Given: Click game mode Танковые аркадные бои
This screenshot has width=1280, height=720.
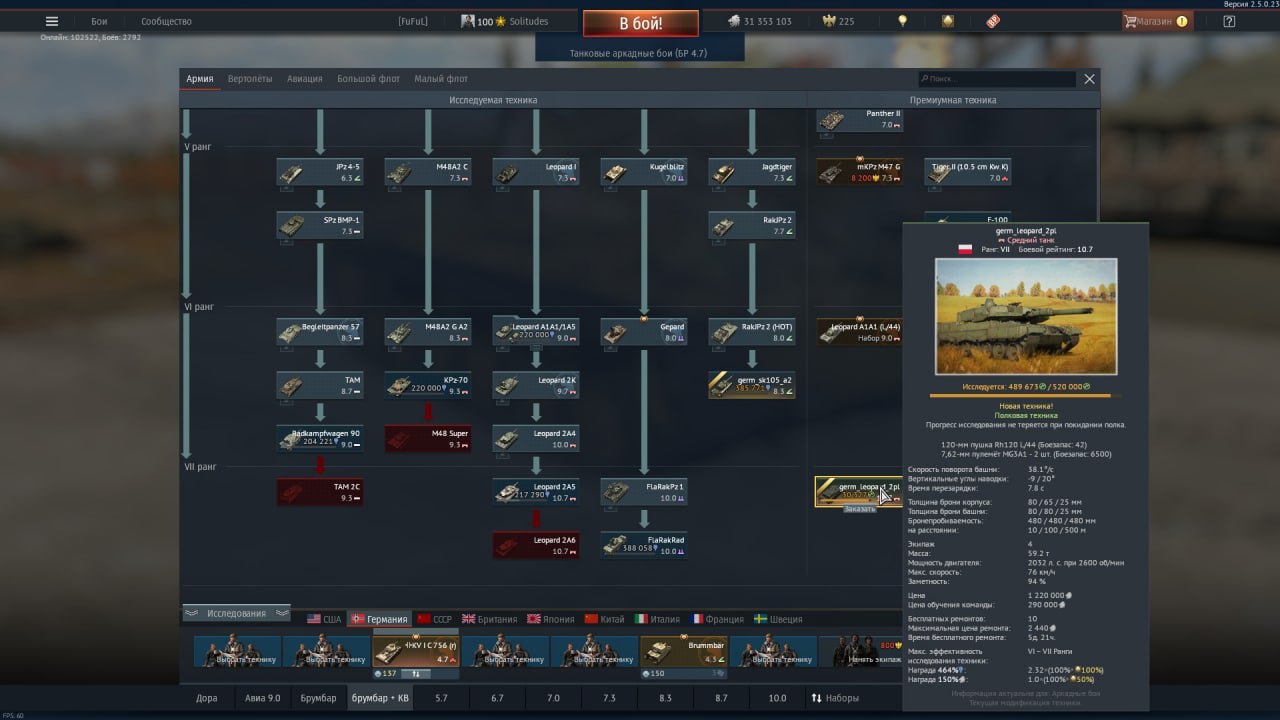Looking at the screenshot, I should point(639,53).
